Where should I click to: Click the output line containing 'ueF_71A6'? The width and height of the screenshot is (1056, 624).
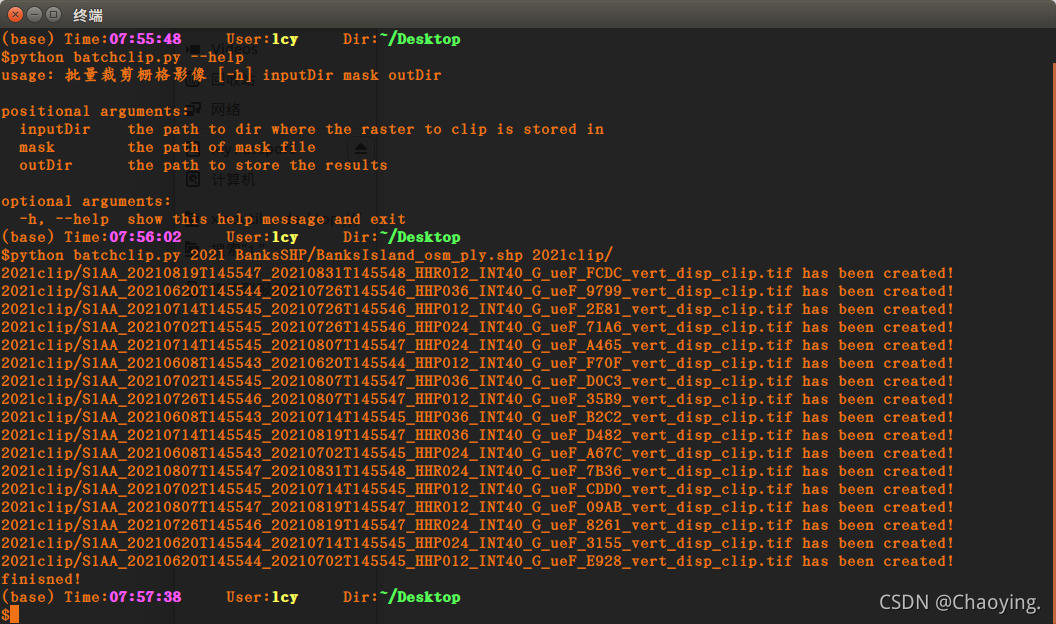(x=477, y=327)
